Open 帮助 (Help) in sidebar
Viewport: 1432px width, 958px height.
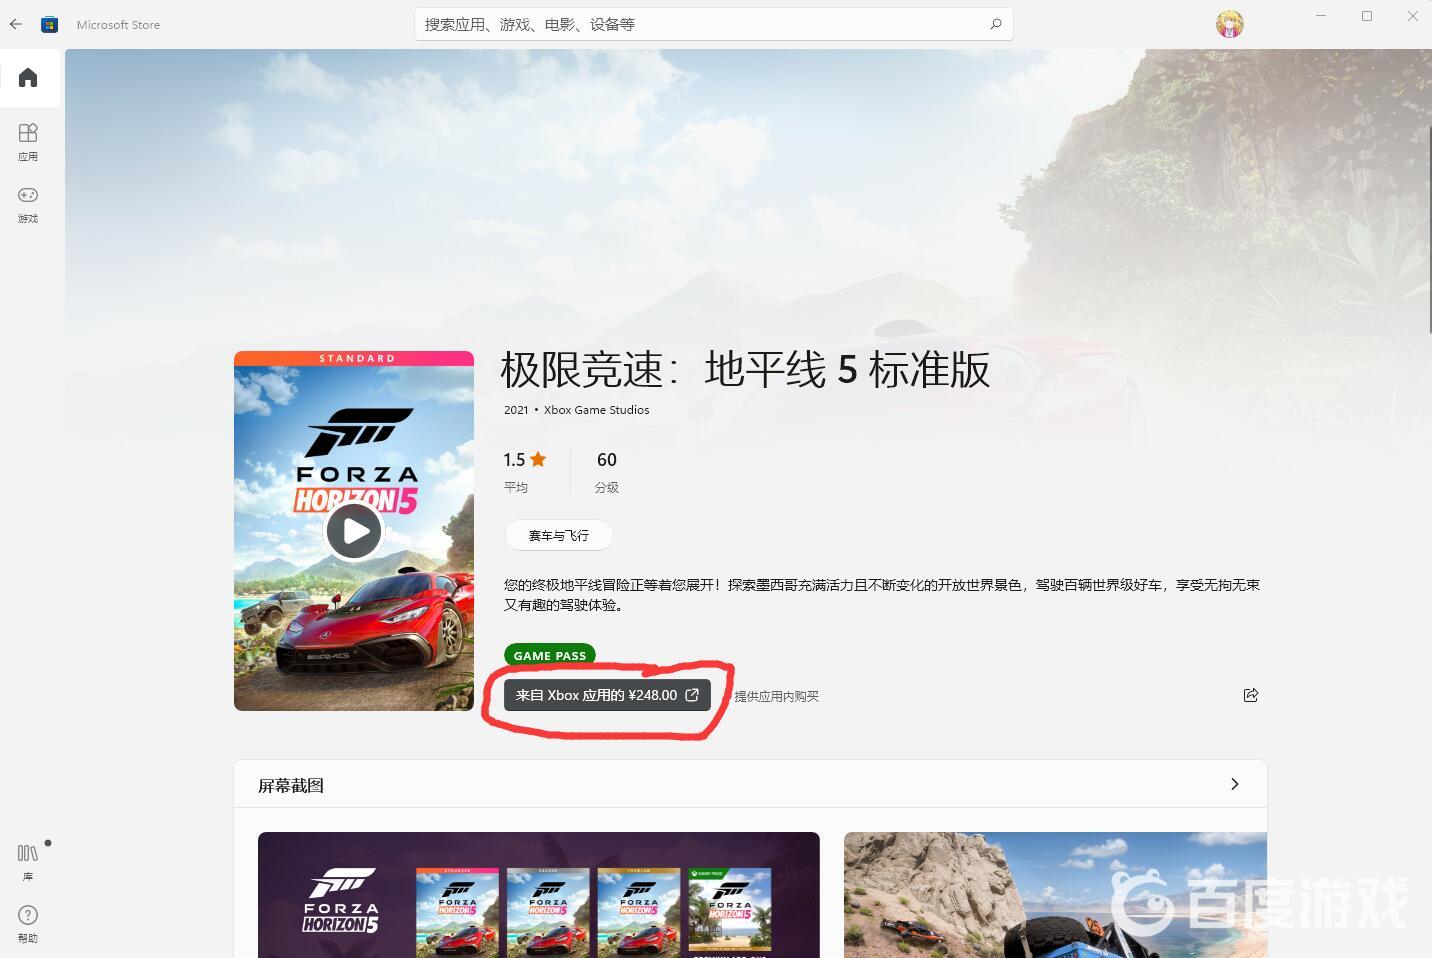28,924
